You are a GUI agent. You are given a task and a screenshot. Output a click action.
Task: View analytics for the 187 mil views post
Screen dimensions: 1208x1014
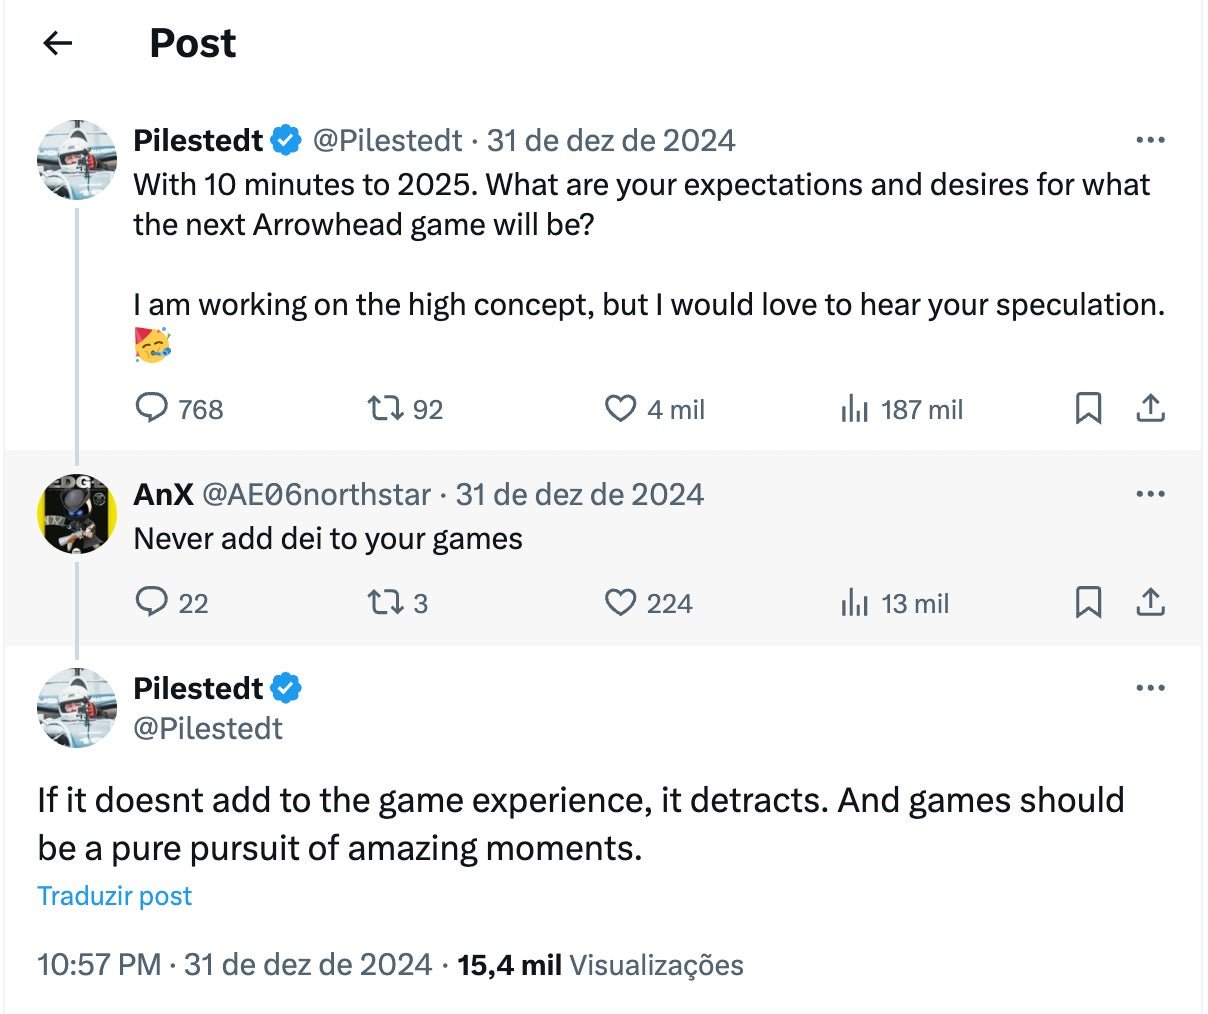[853, 408]
